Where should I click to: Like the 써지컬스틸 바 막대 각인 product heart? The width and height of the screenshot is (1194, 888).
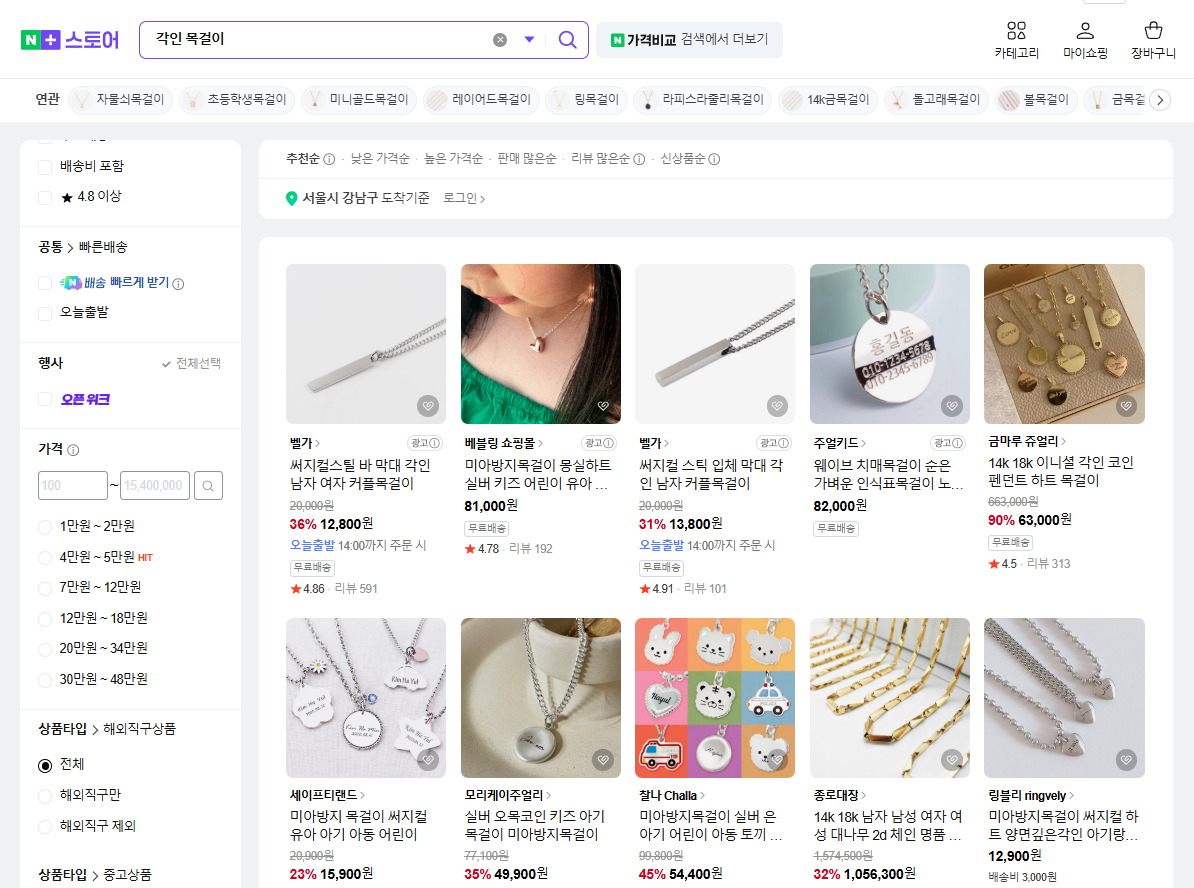(x=428, y=406)
